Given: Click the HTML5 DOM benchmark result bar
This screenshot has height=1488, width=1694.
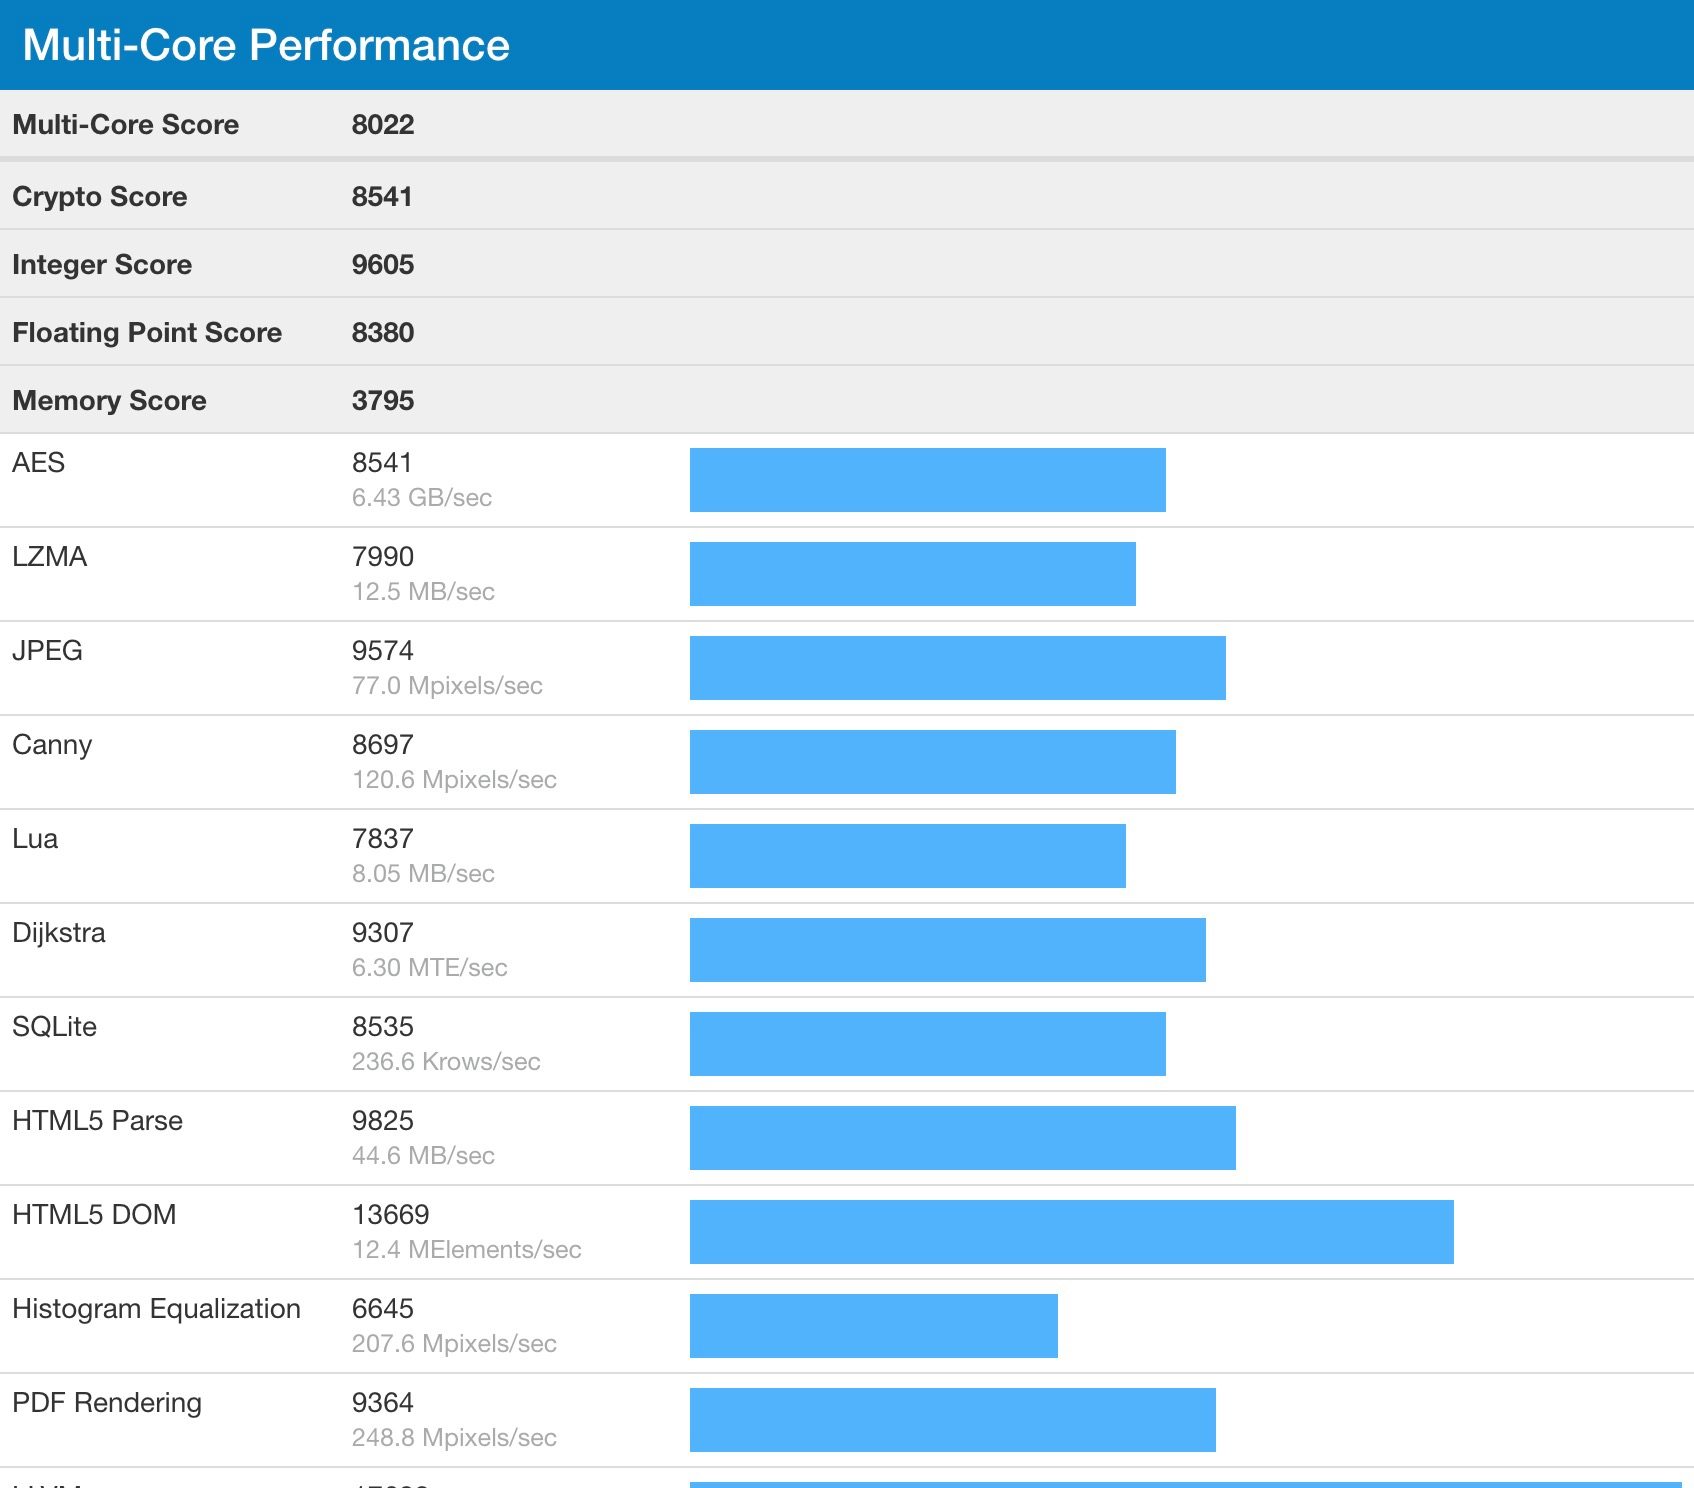Looking at the screenshot, I should (x=1071, y=1232).
